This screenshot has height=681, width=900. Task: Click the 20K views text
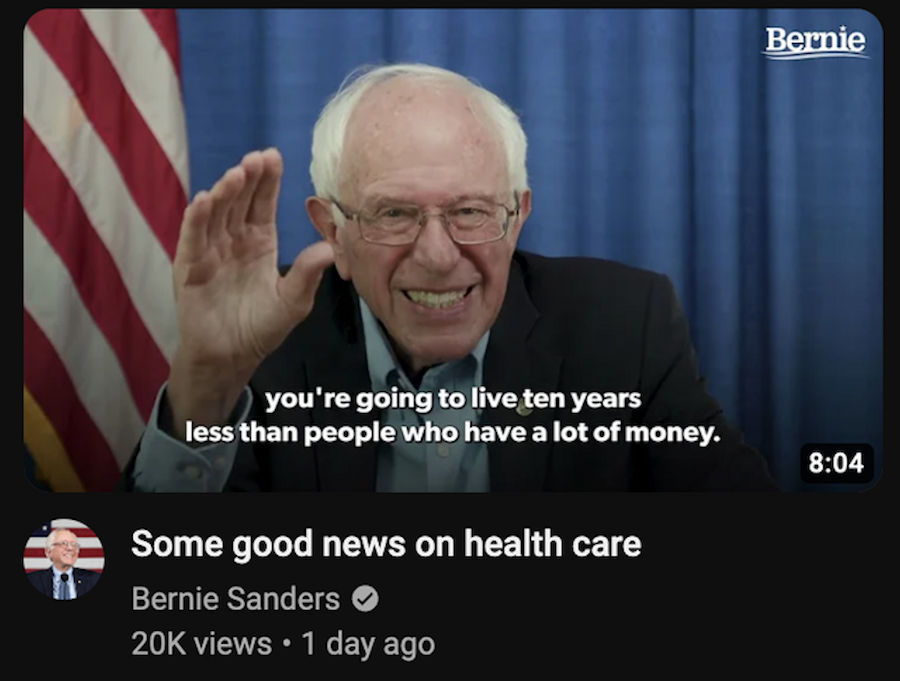pyautogui.click(x=201, y=643)
